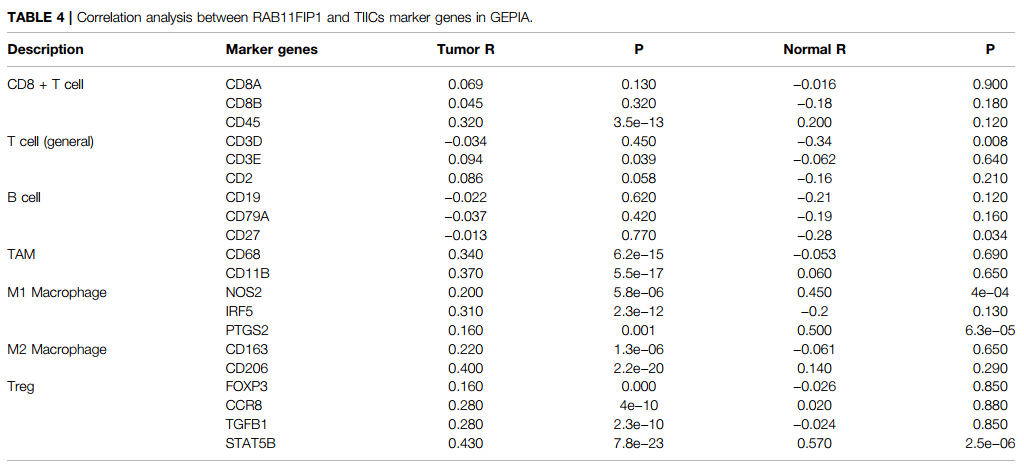
Task: Click the Tumor R column header
Action: click(465, 49)
